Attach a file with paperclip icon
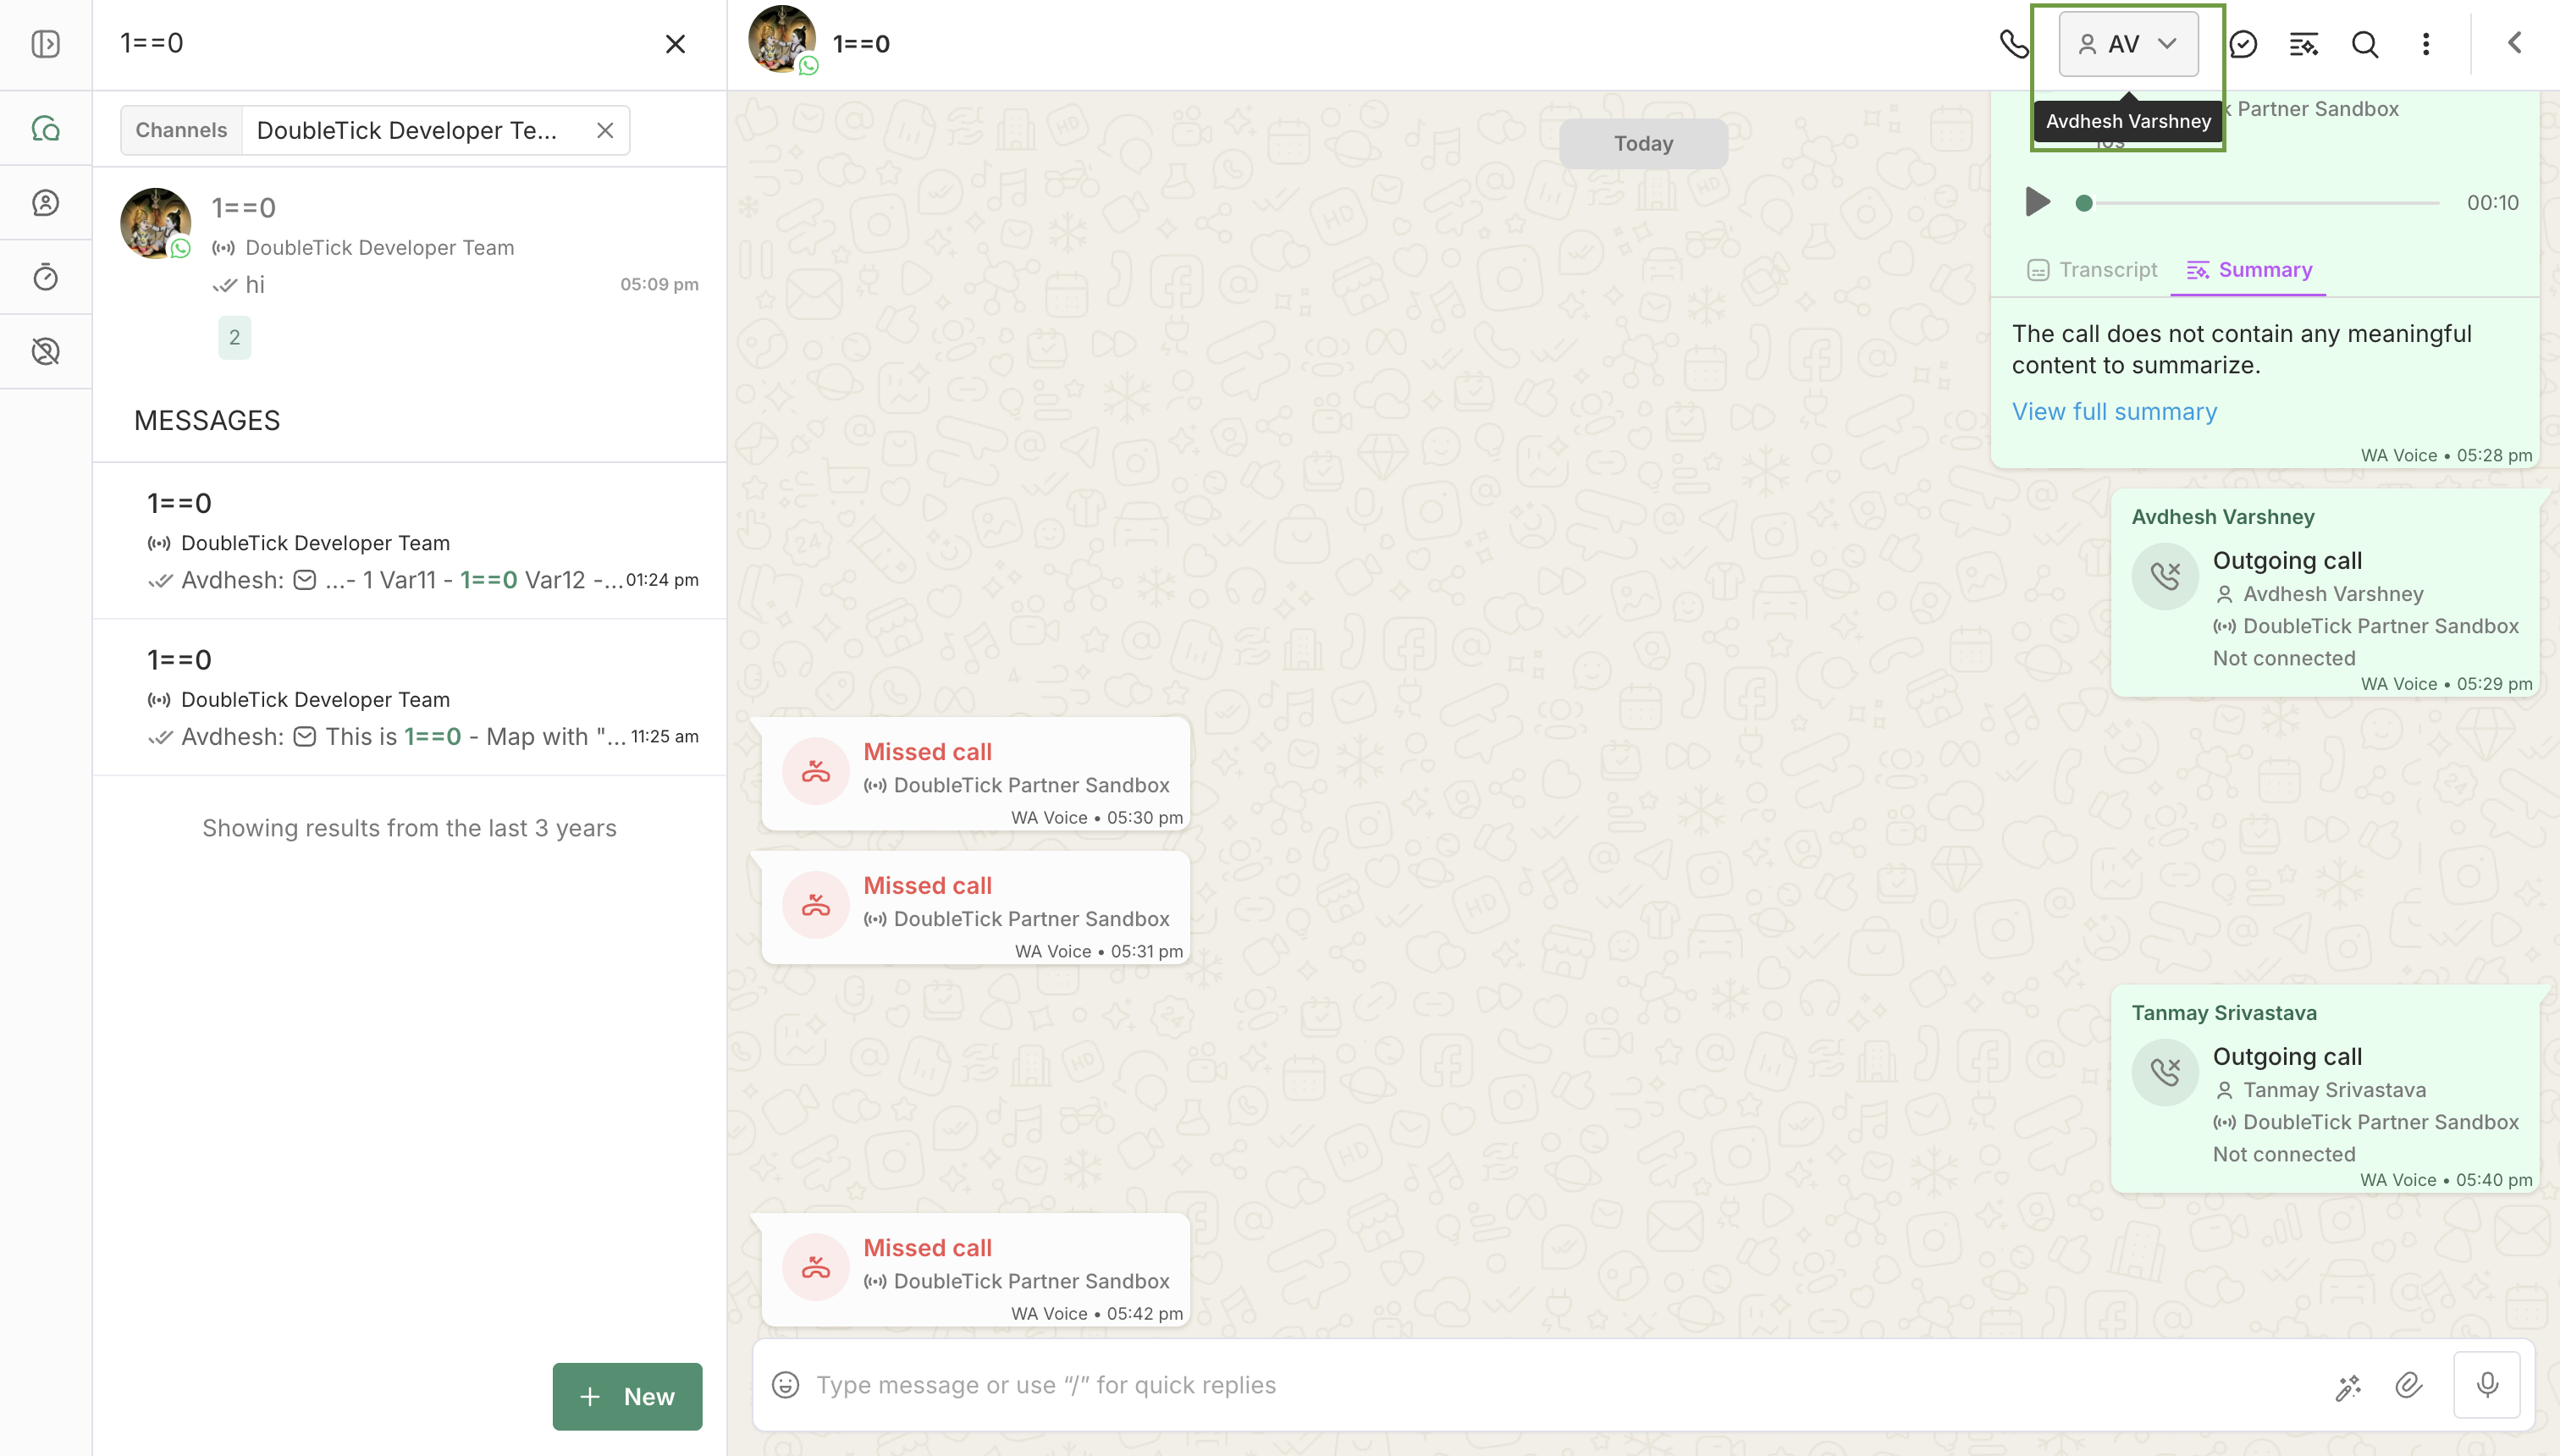Image resolution: width=2560 pixels, height=1456 pixels. coord(2409,1385)
